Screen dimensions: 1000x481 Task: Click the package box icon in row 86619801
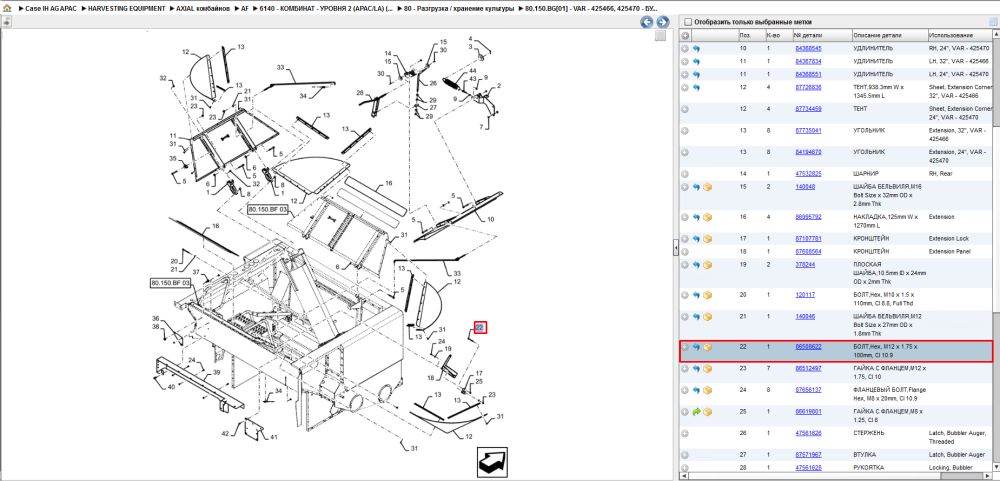[x=707, y=412]
